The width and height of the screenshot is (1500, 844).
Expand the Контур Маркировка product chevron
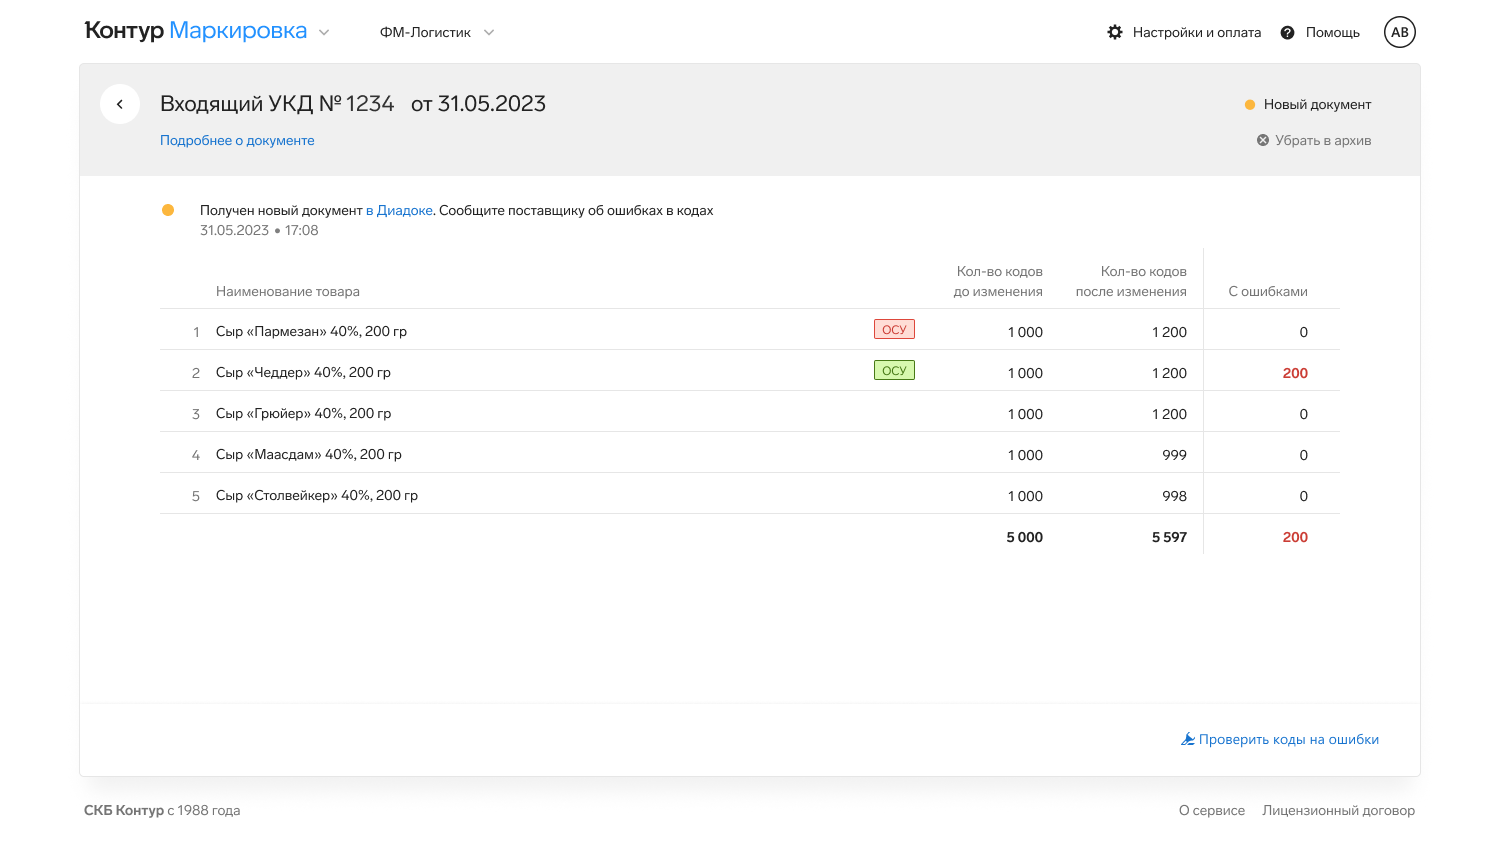click(324, 32)
